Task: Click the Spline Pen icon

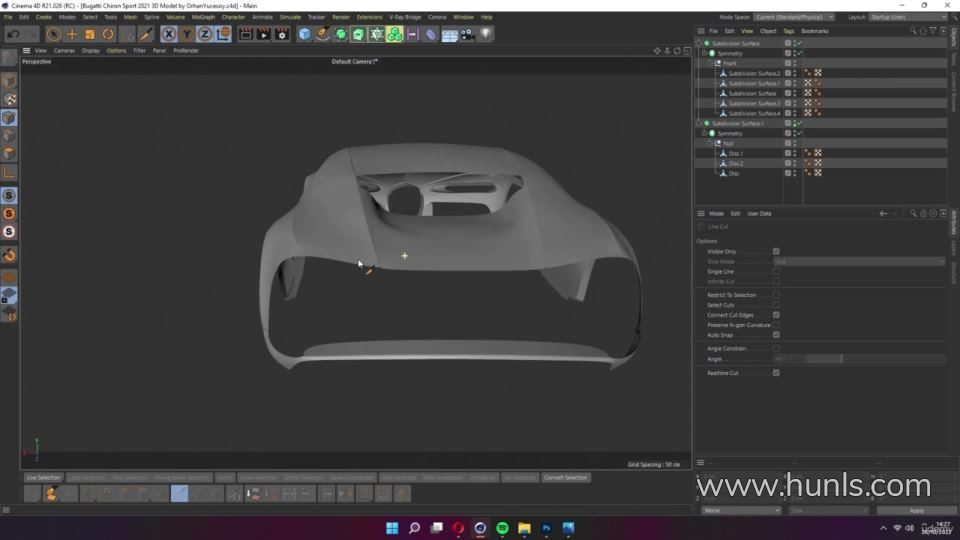Action: click(323, 34)
